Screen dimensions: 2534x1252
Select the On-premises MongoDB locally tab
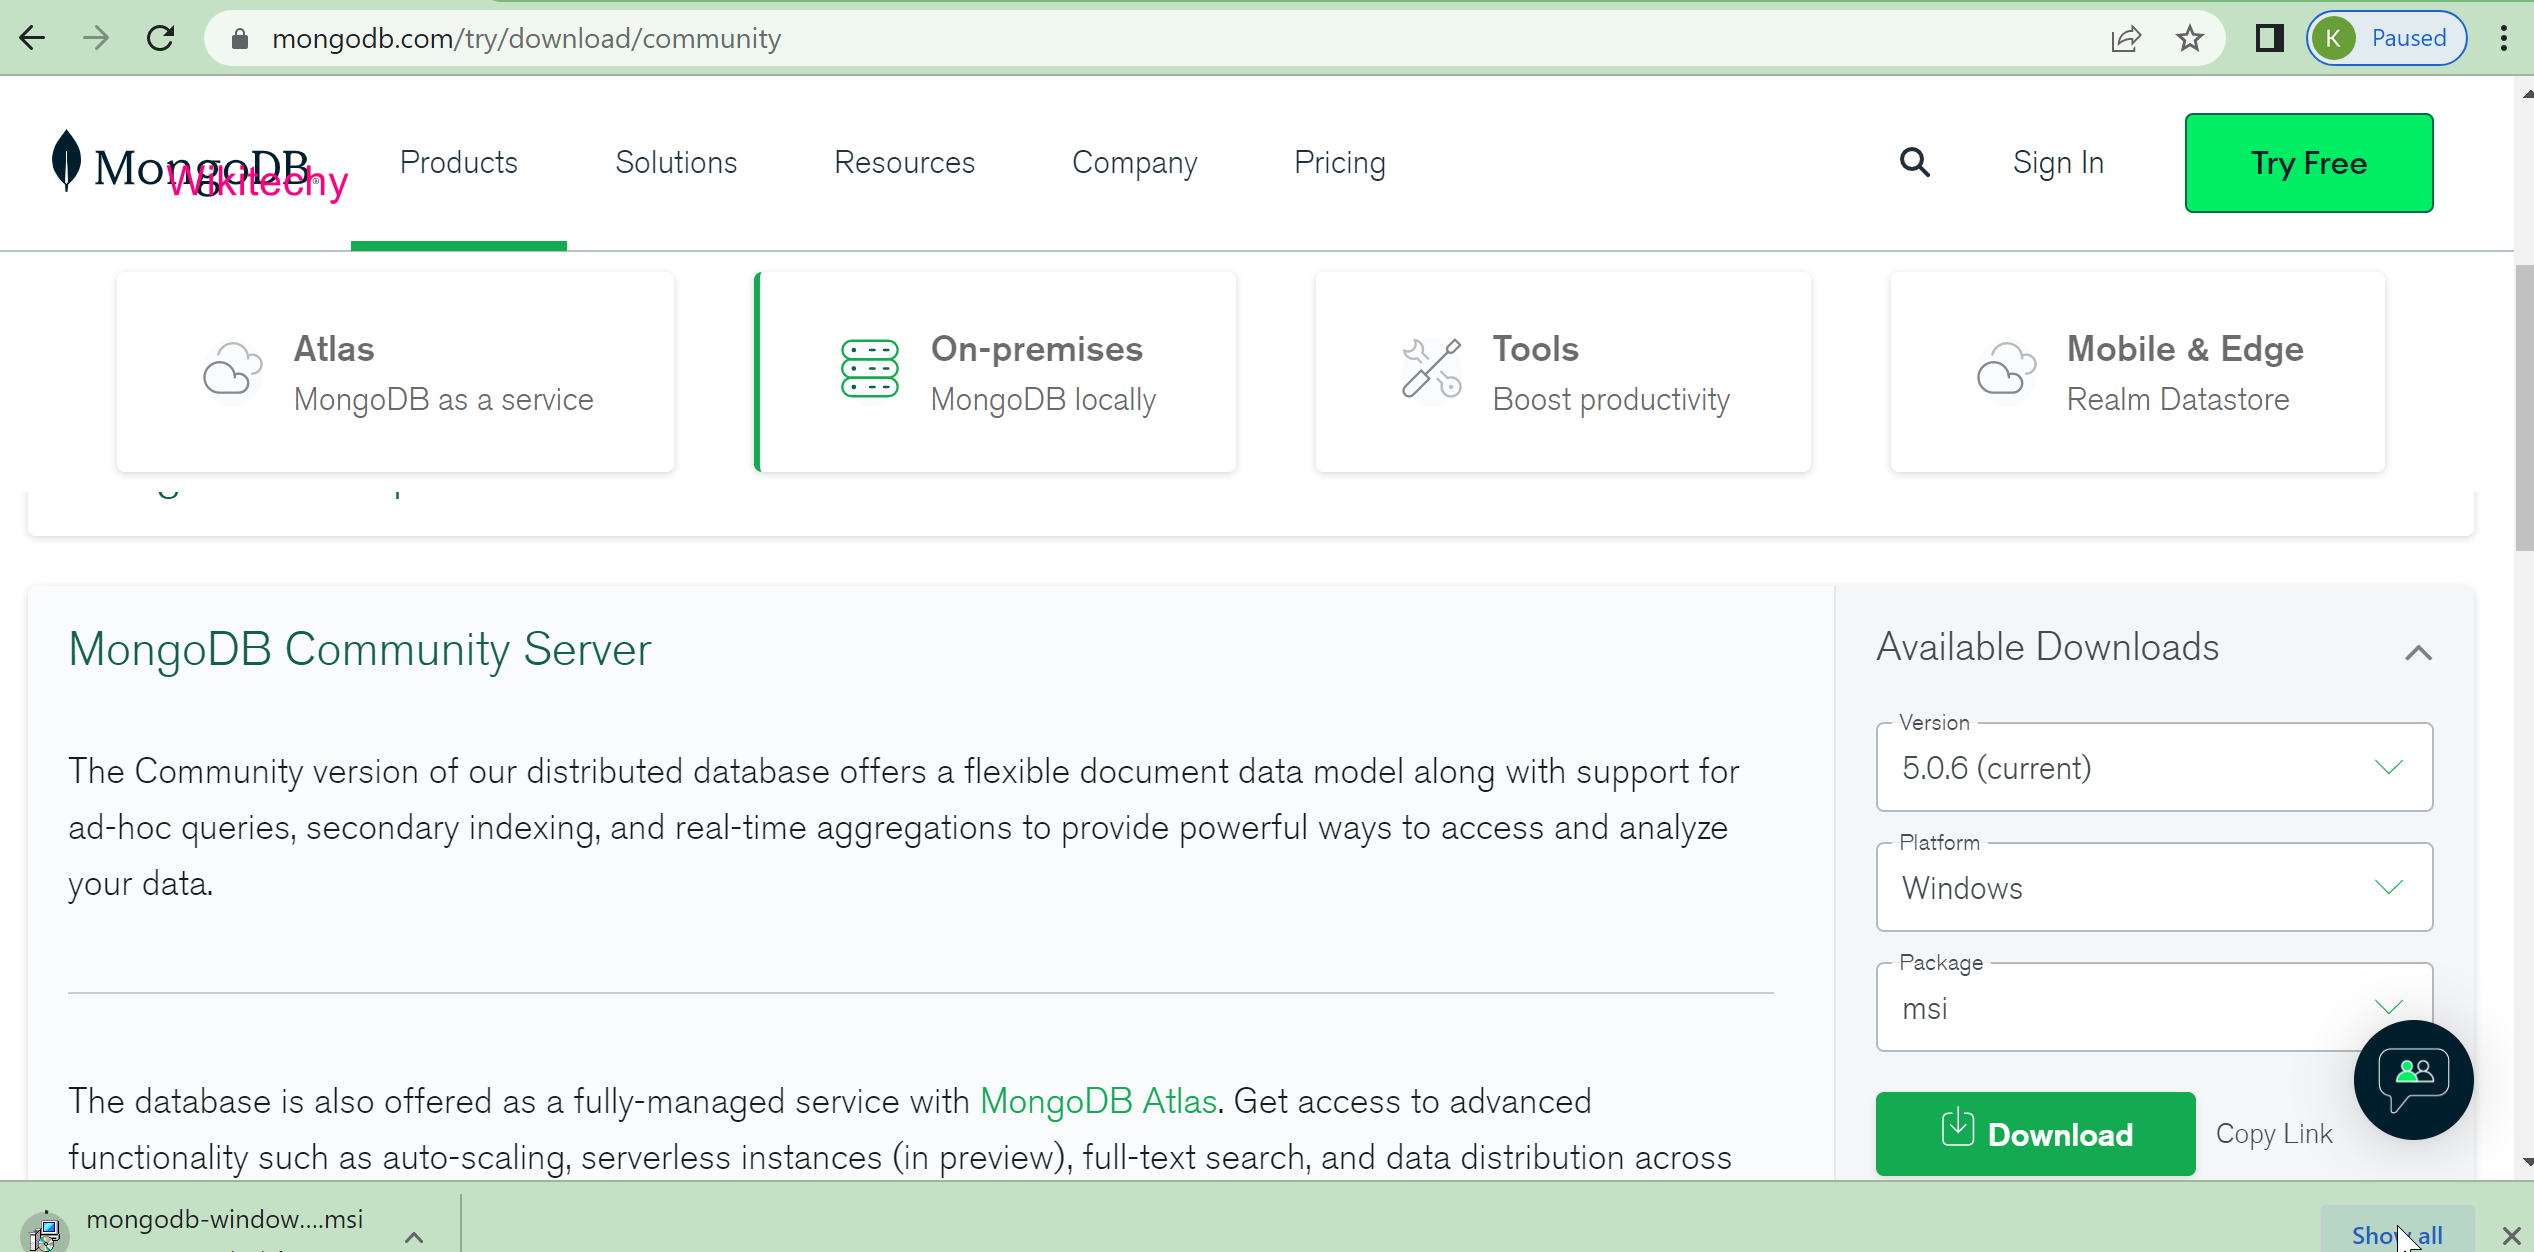(996, 372)
